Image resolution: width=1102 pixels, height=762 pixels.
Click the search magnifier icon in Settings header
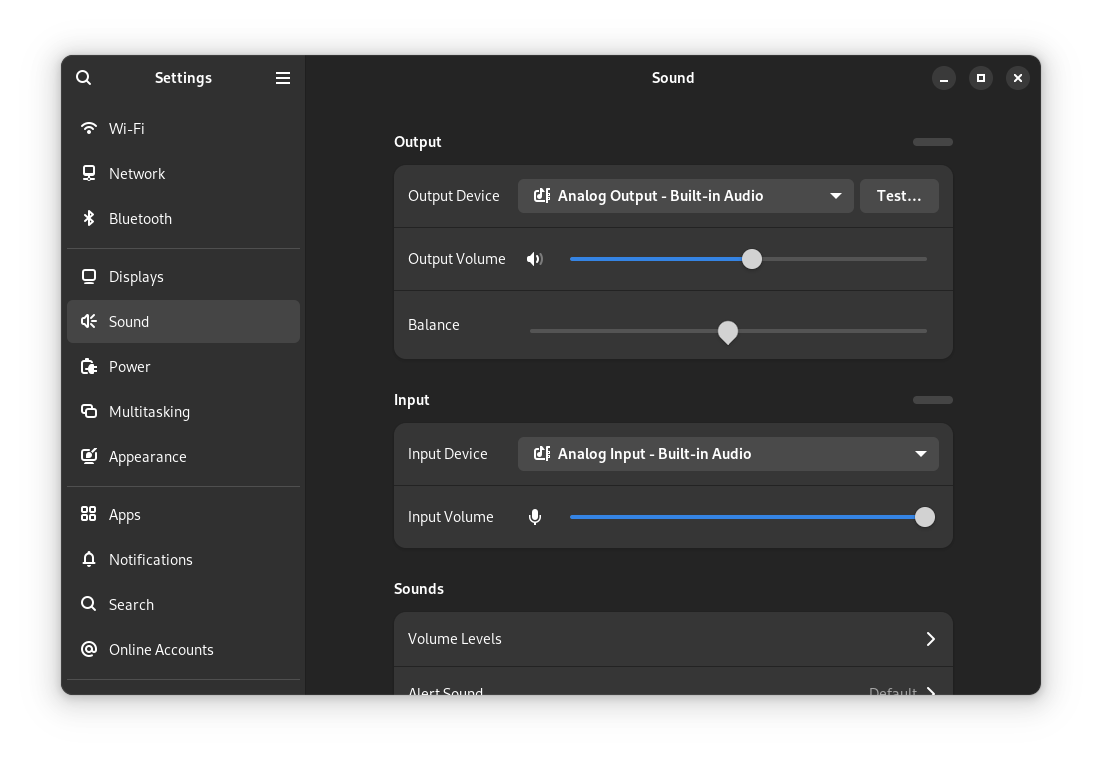[84, 78]
